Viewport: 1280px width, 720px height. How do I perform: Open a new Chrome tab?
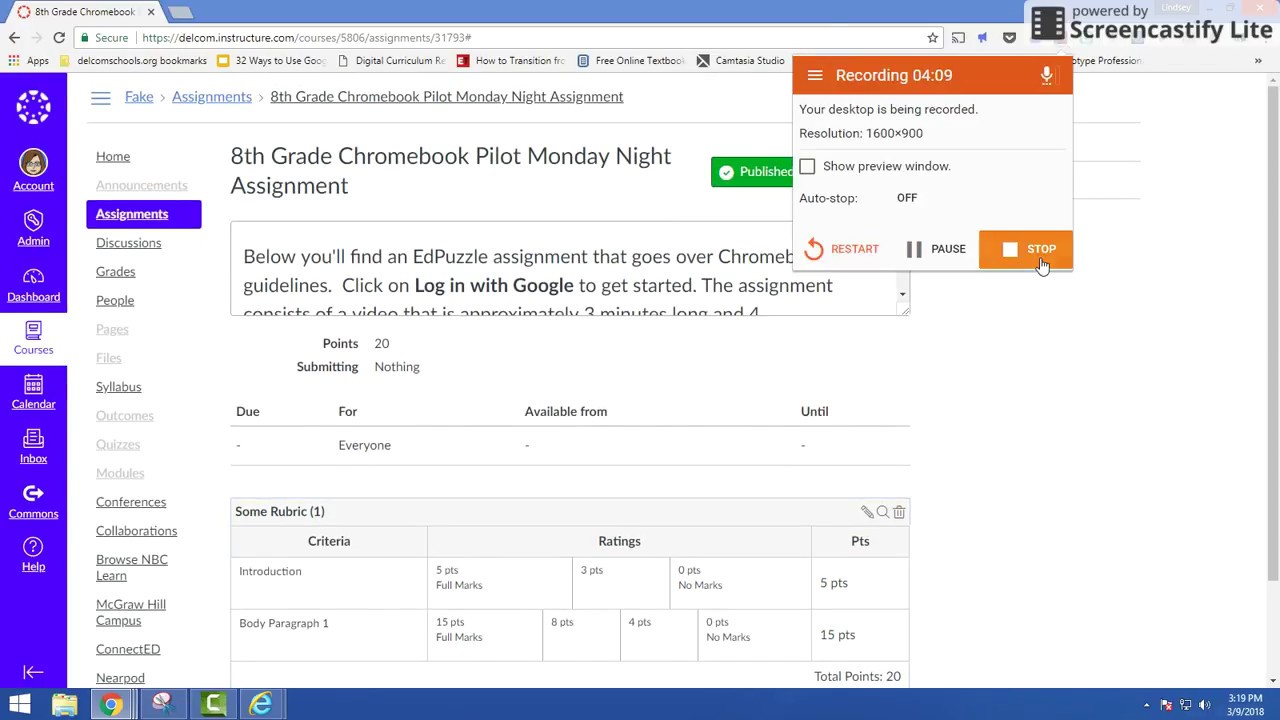(180, 12)
